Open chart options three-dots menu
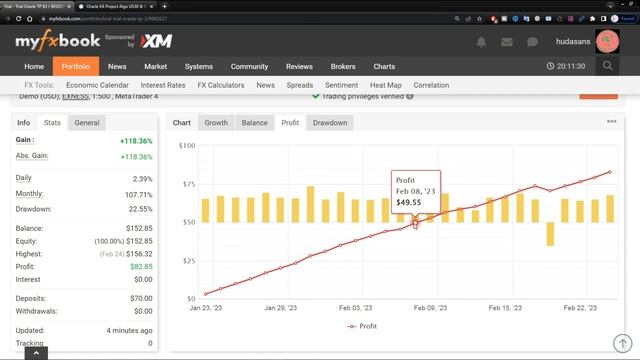Viewport: 640px width, 360px height. tap(611, 122)
